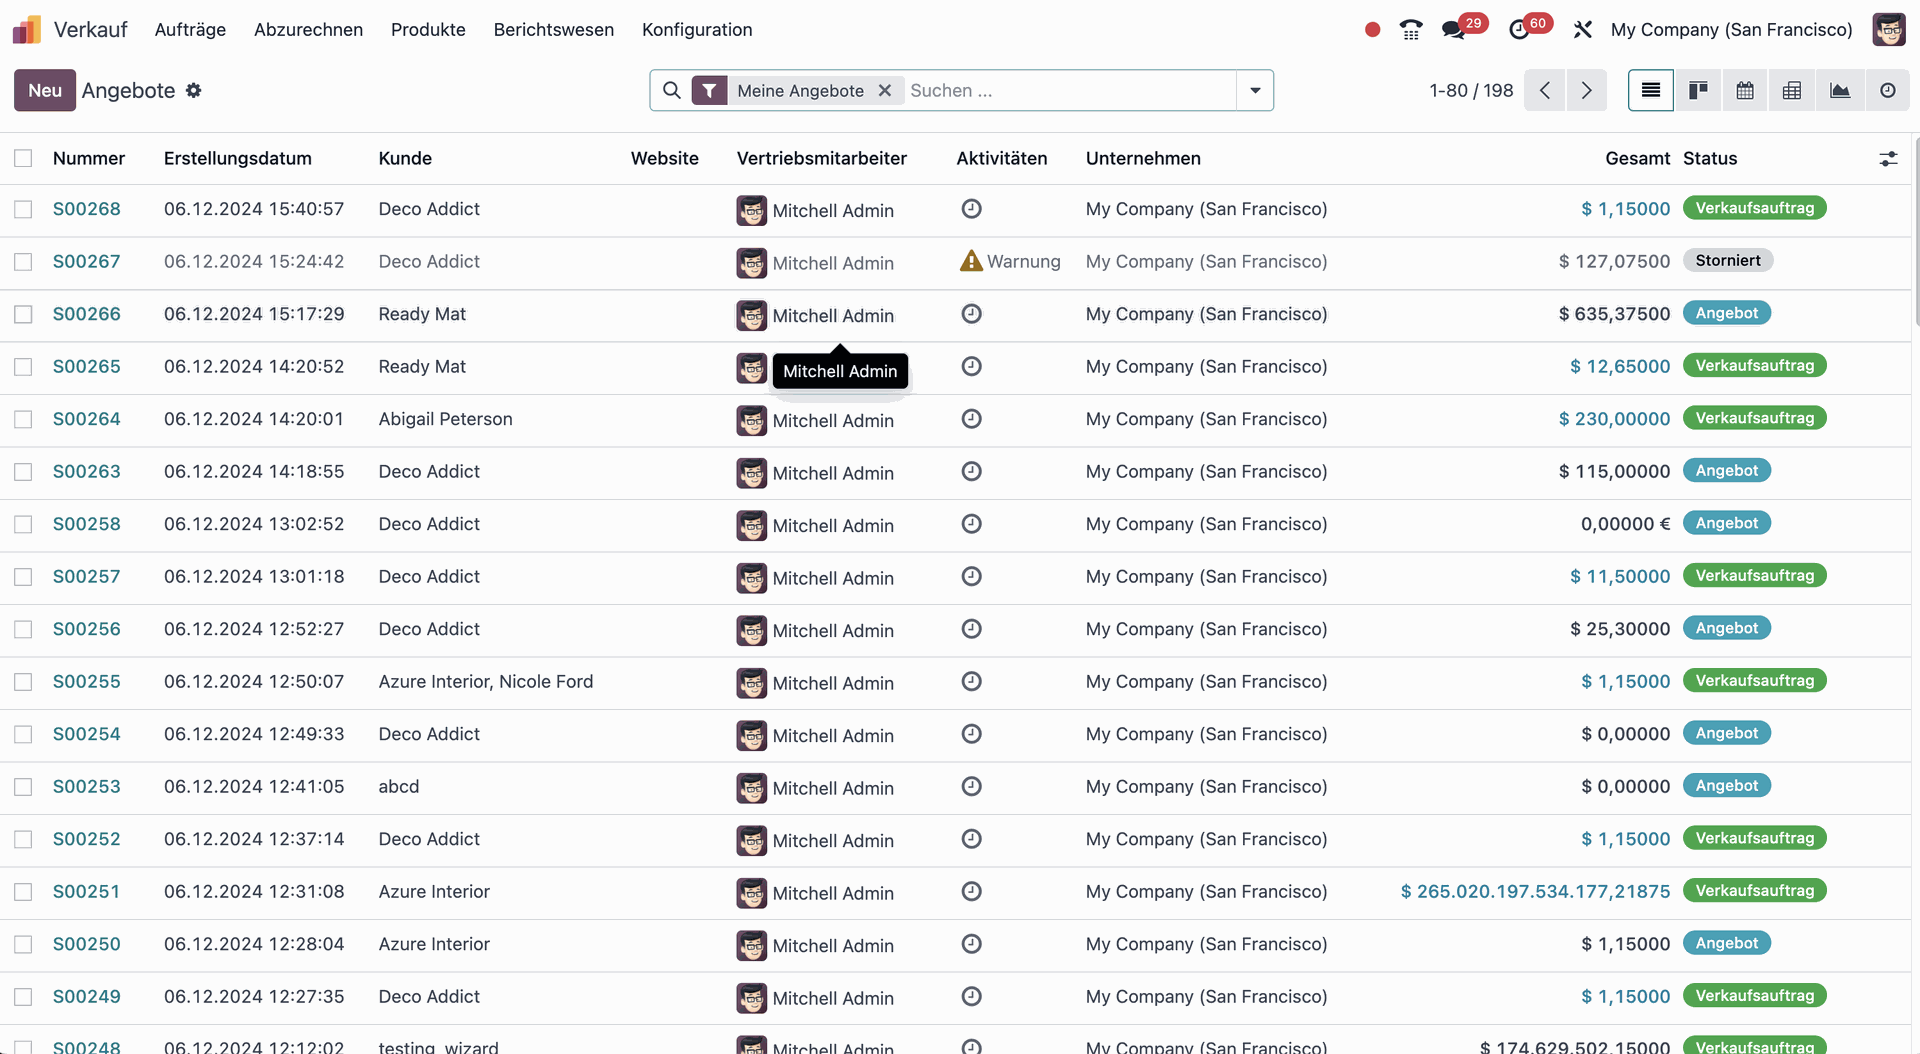Open the Angebote settings gear
The width and height of the screenshot is (1920, 1054).
[x=194, y=91]
